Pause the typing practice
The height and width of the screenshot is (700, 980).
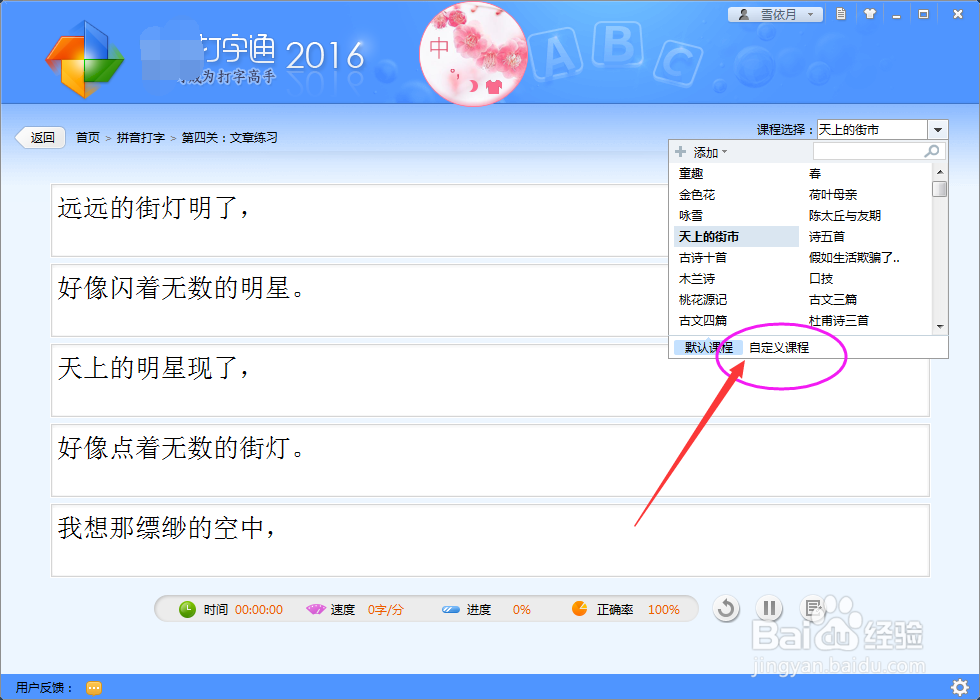tap(769, 608)
